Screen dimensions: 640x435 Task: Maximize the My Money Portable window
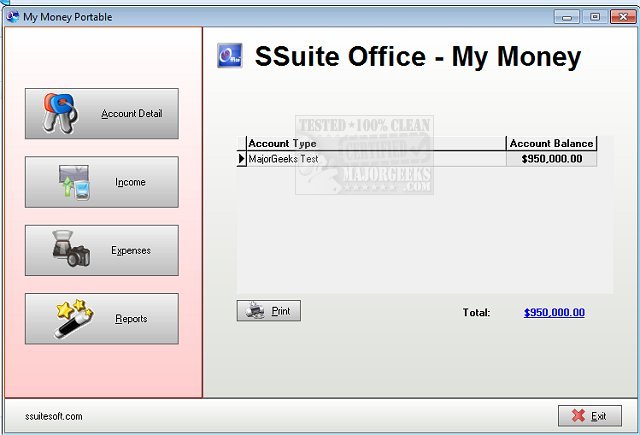coord(595,17)
